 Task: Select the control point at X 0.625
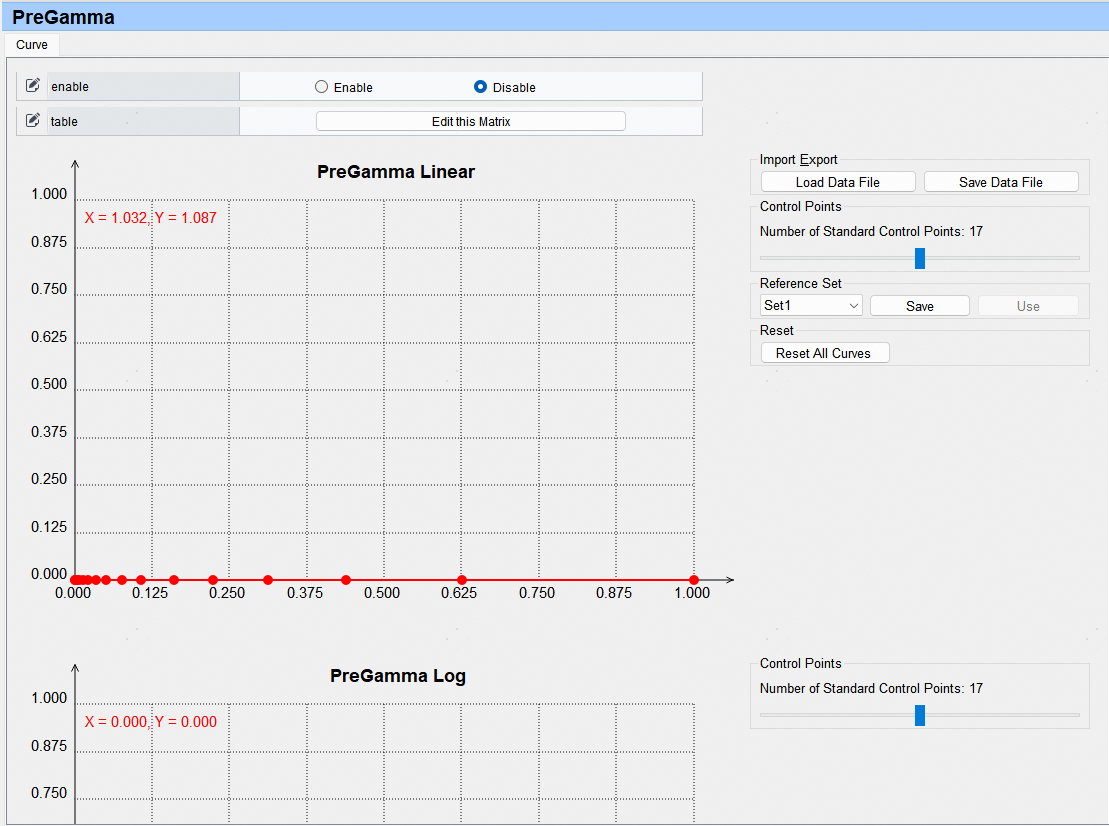462,580
